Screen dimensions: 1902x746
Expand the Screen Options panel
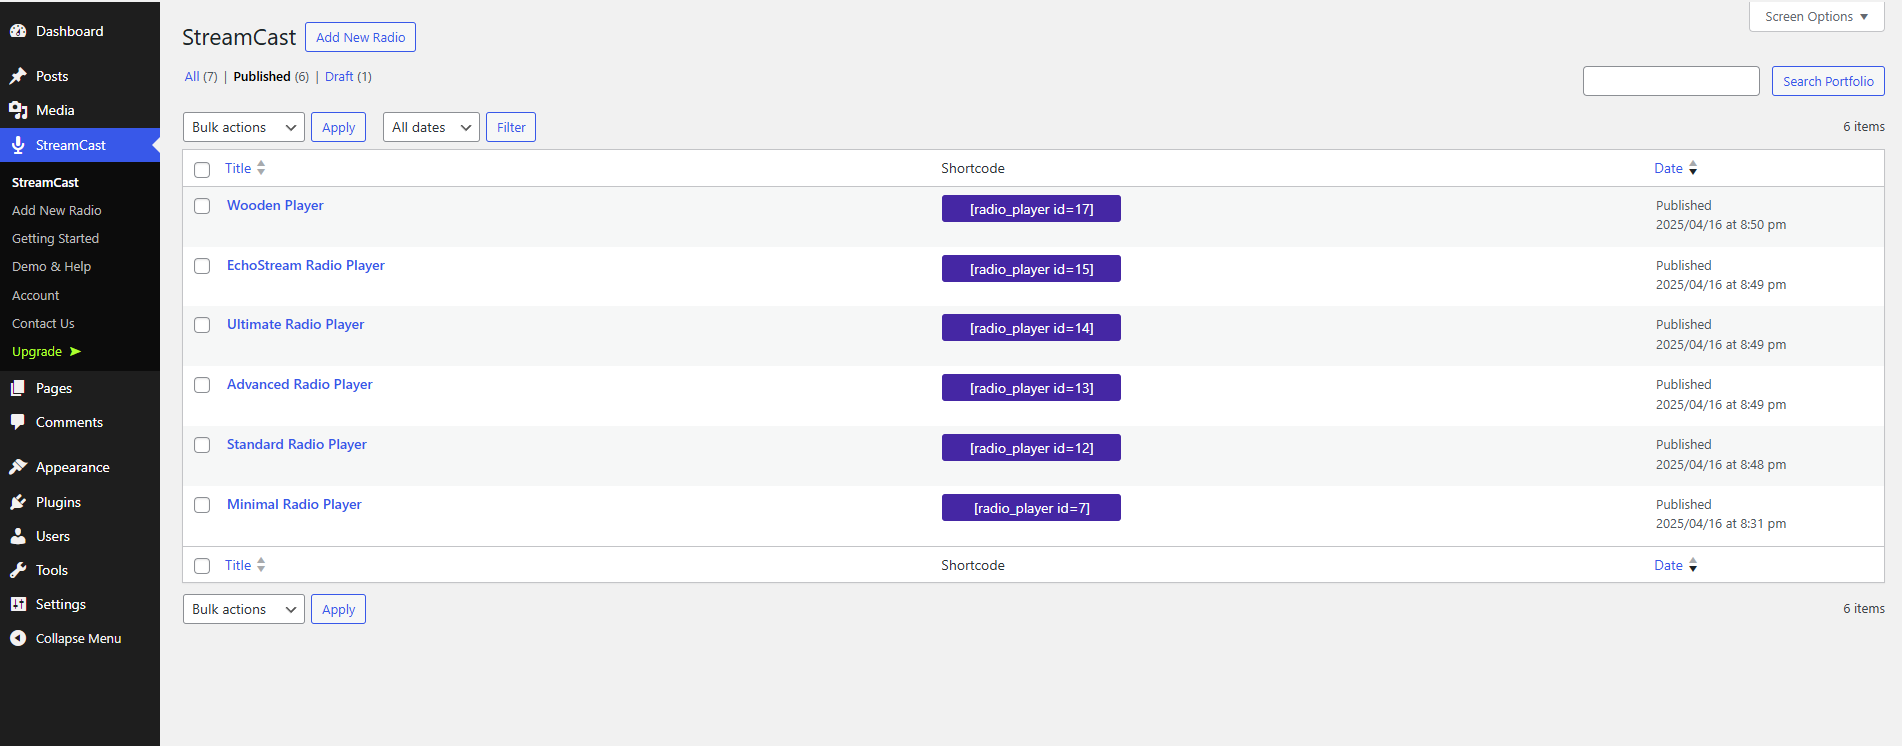[x=1816, y=16]
